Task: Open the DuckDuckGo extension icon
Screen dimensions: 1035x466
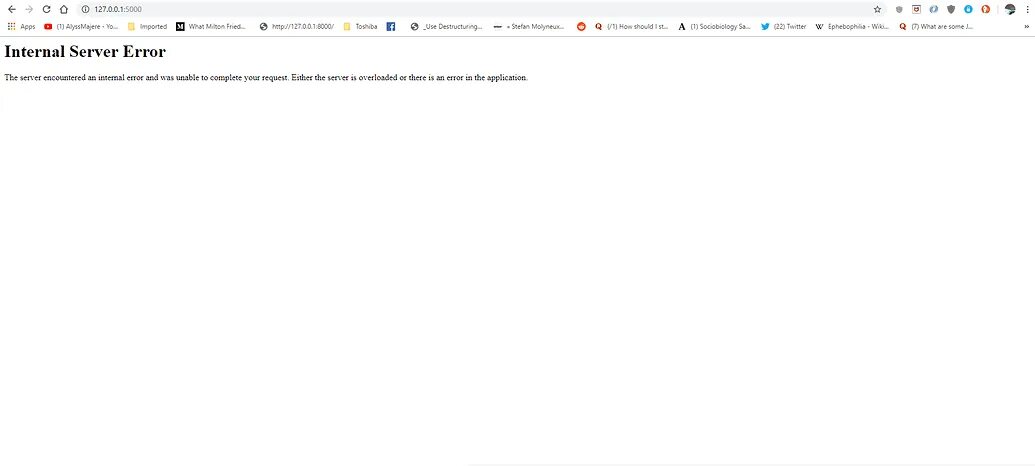Action: pyautogui.click(x=985, y=9)
